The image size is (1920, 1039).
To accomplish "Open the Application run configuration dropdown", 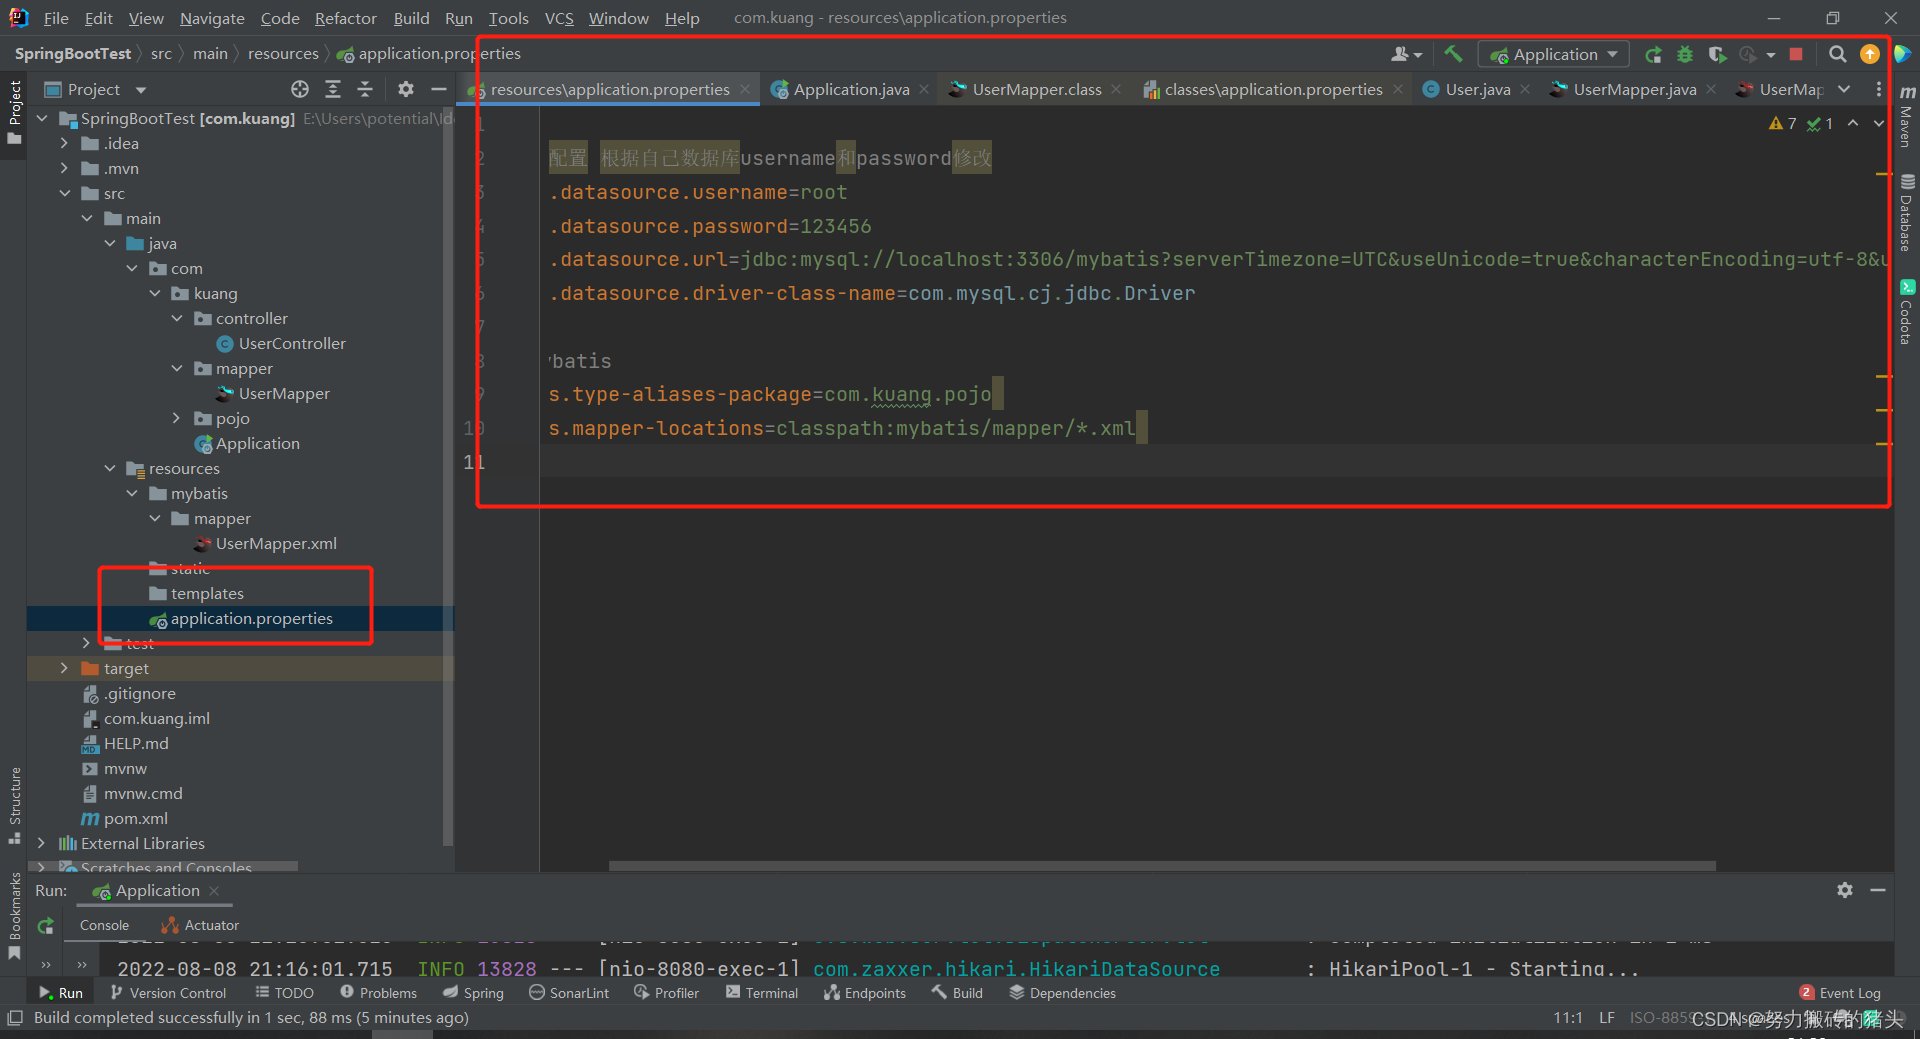I will [1553, 54].
